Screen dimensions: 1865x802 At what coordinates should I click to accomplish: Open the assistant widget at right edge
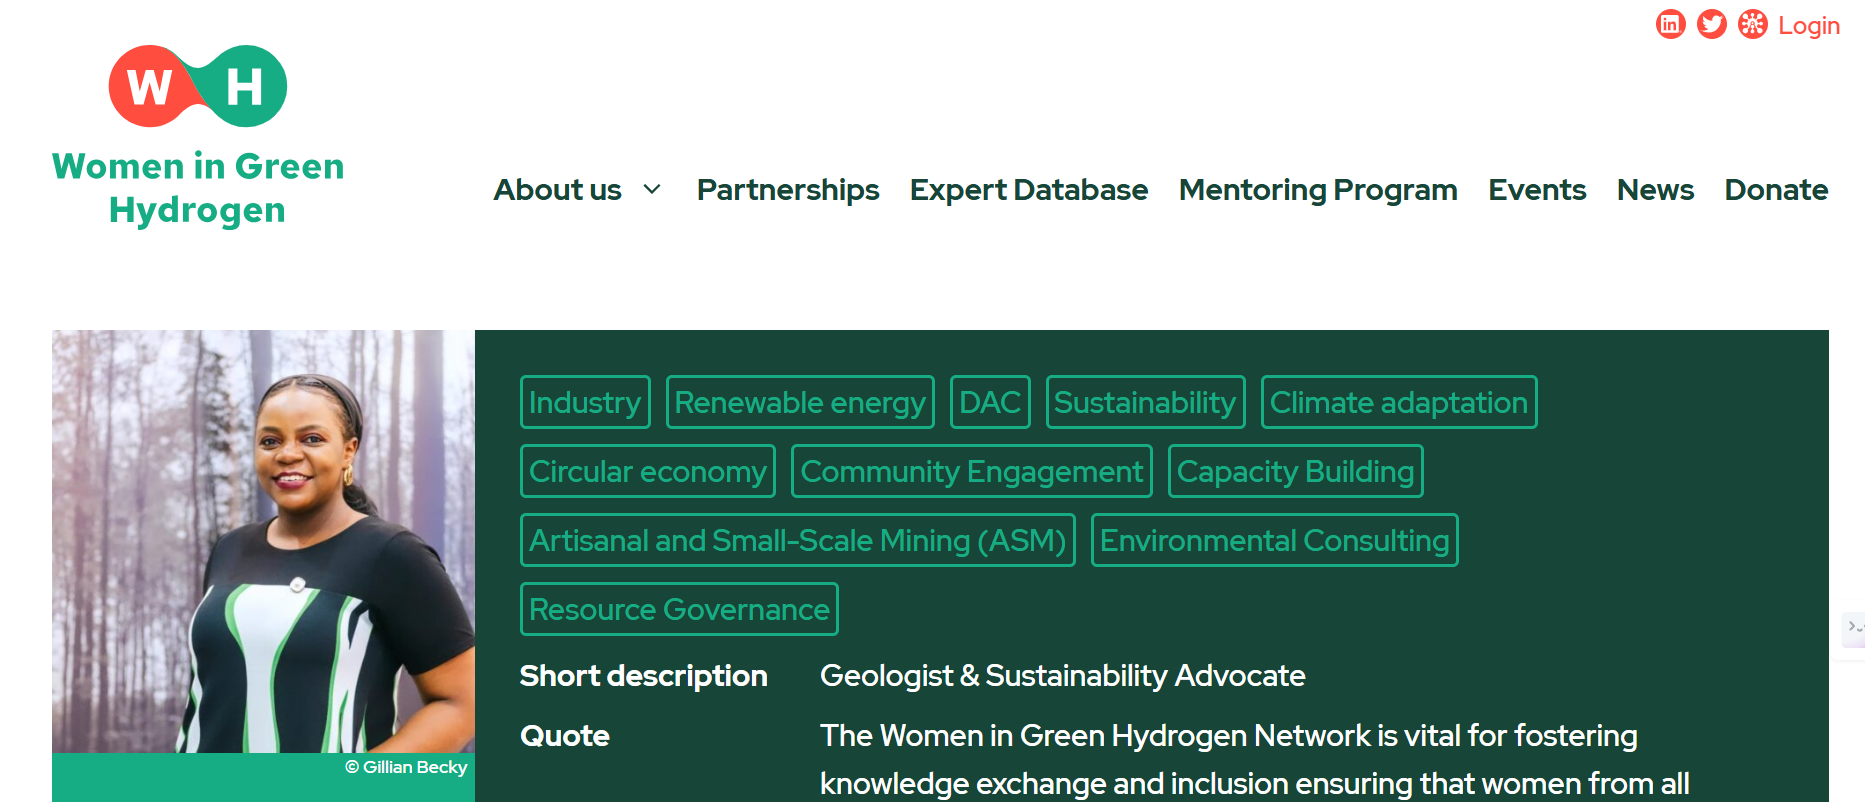click(1853, 628)
